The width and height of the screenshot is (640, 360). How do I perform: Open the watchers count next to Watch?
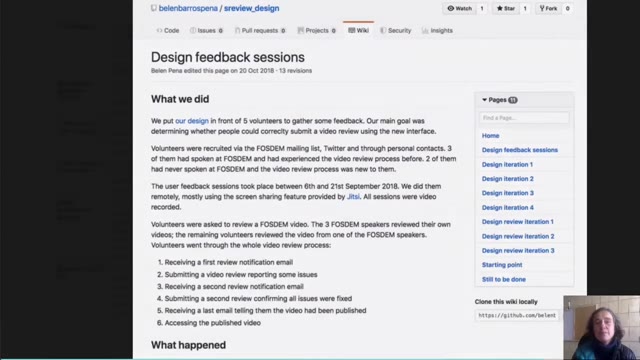tap(482, 9)
